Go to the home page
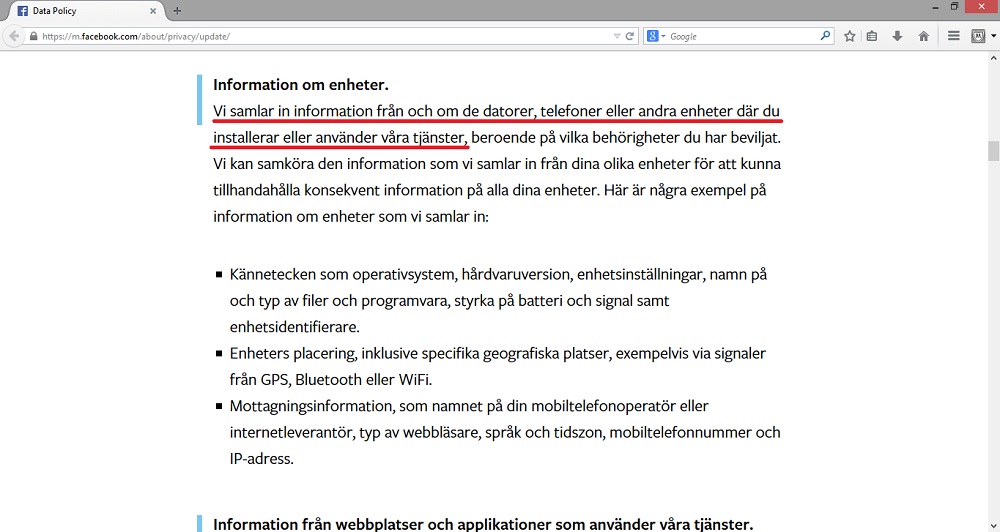1000x532 pixels. pyautogui.click(x=923, y=36)
